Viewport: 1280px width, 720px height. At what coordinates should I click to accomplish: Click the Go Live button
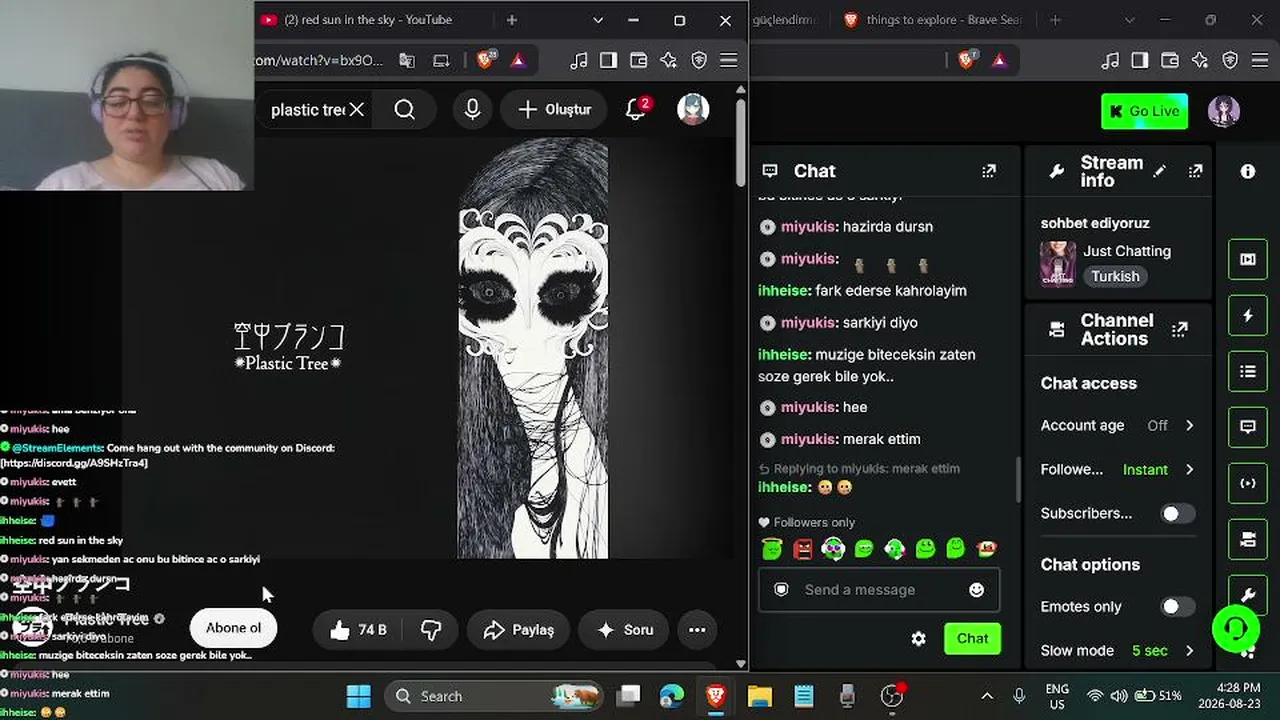point(1144,111)
